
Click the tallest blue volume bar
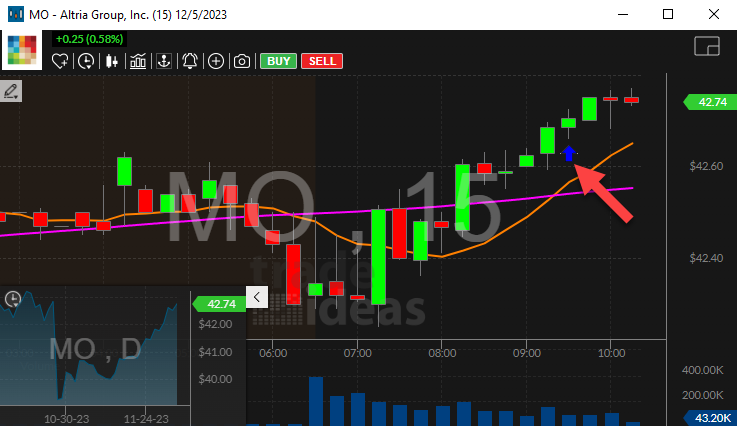click(316, 401)
